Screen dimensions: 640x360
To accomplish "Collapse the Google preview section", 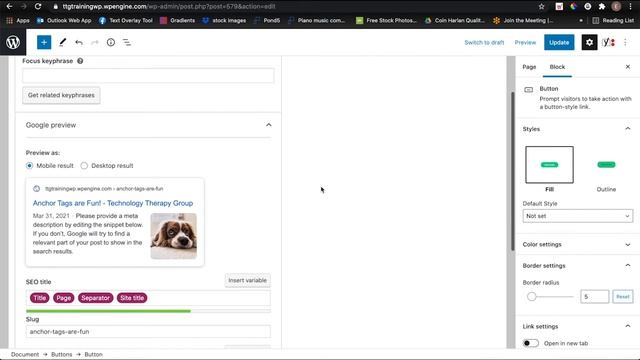I will (x=269, y=125).
